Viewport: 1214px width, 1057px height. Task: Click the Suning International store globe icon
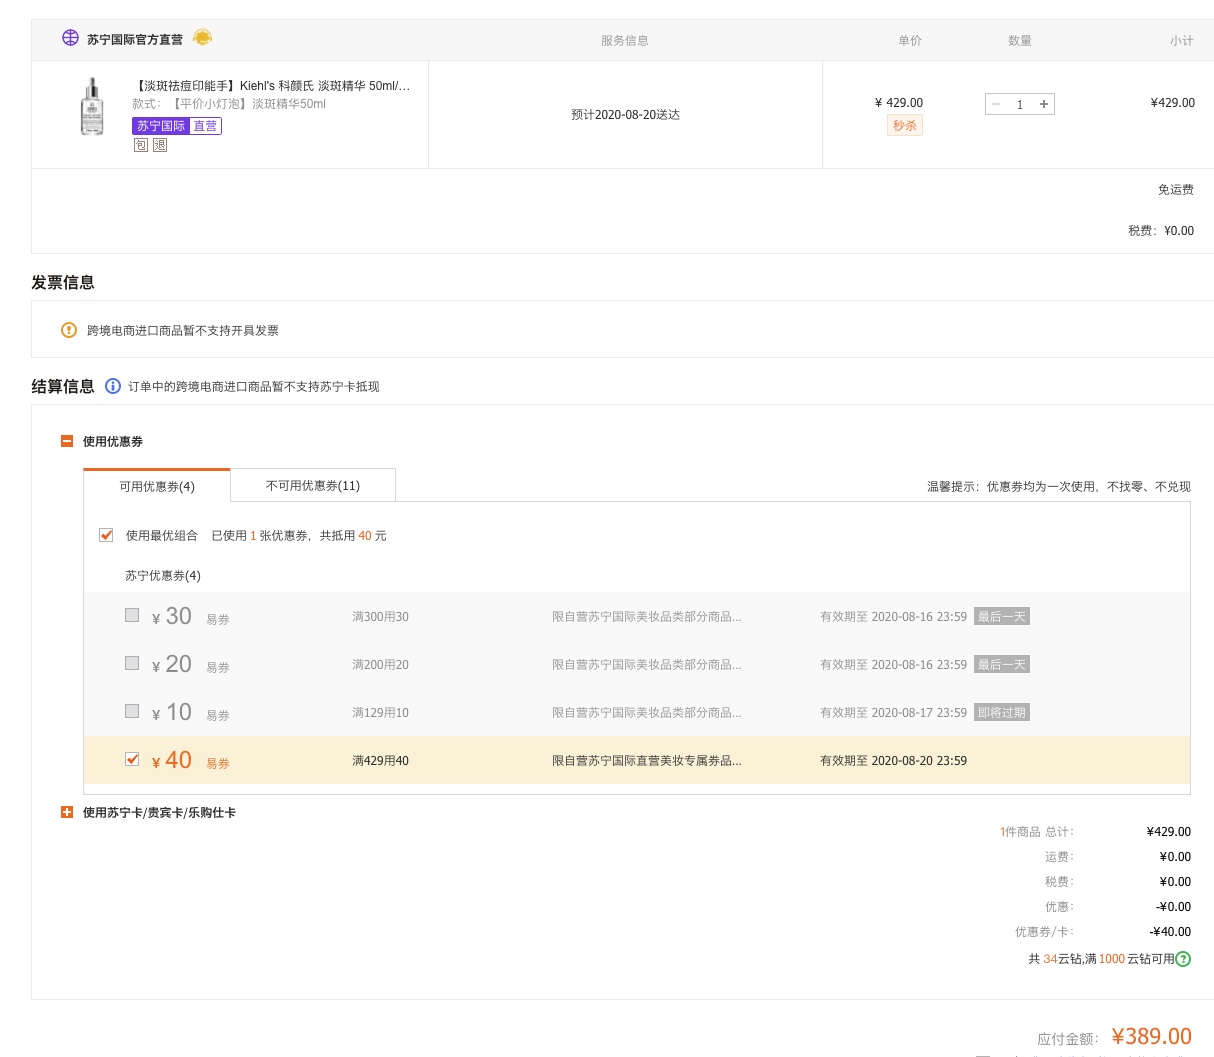coord(70,38)
